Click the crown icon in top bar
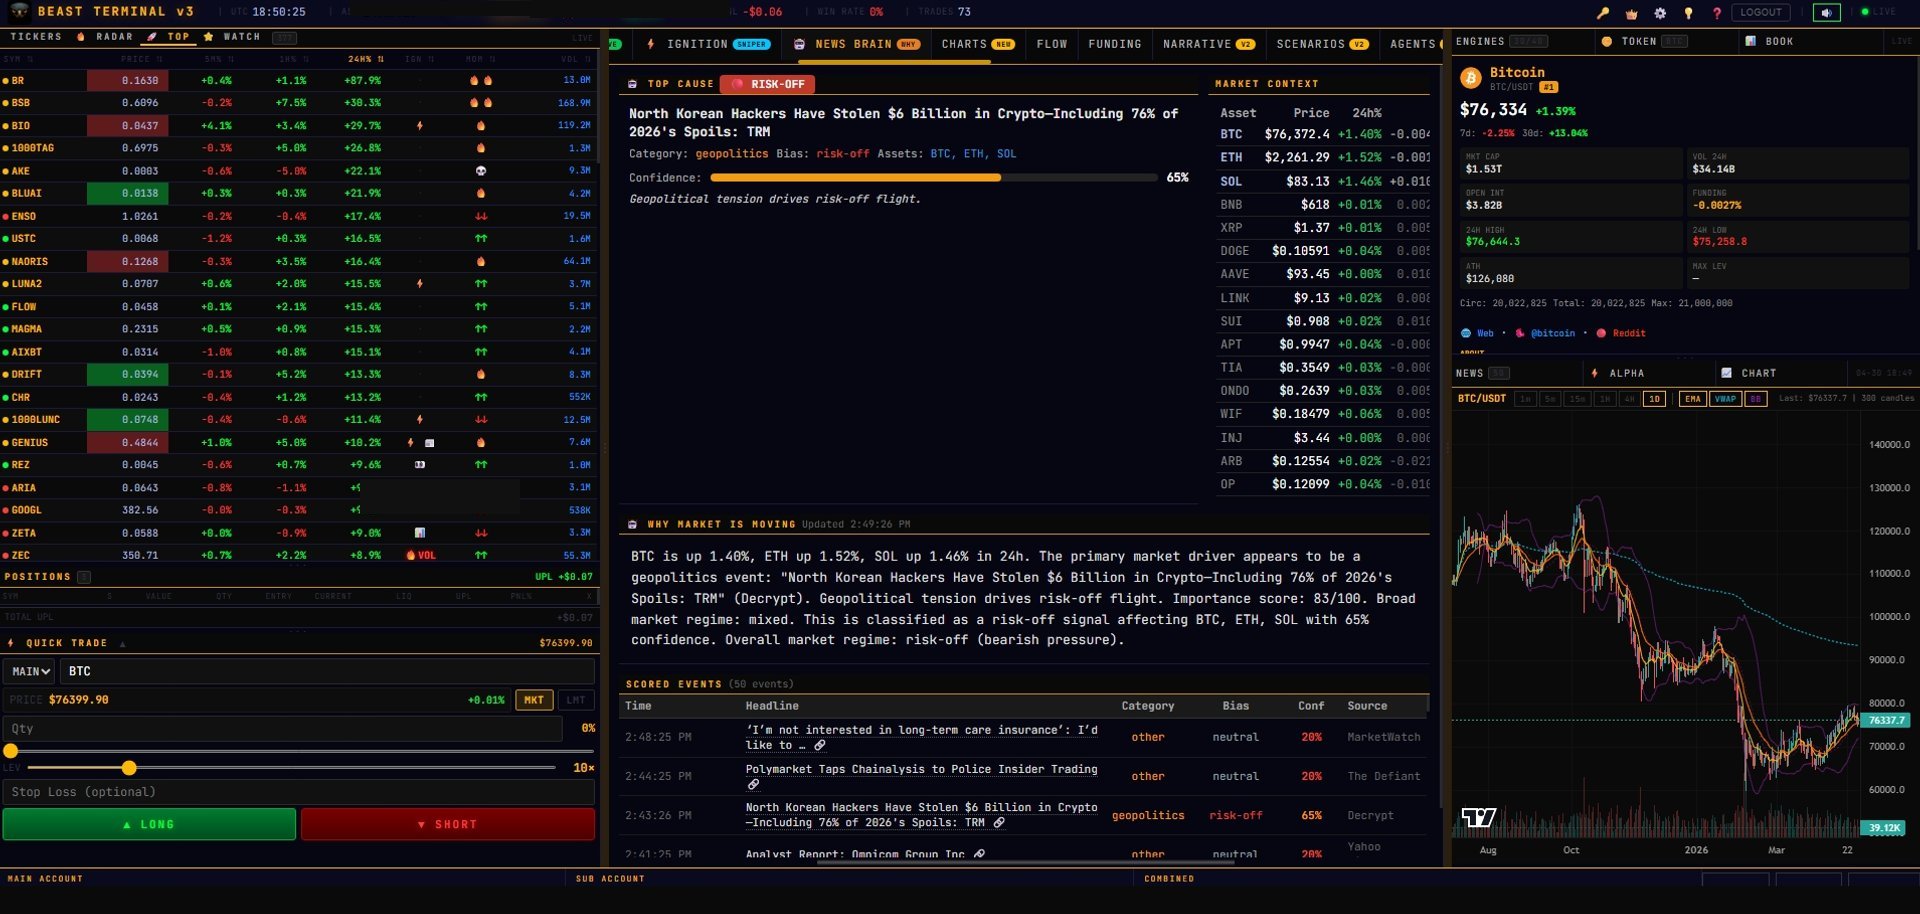 pos(1632,13)
